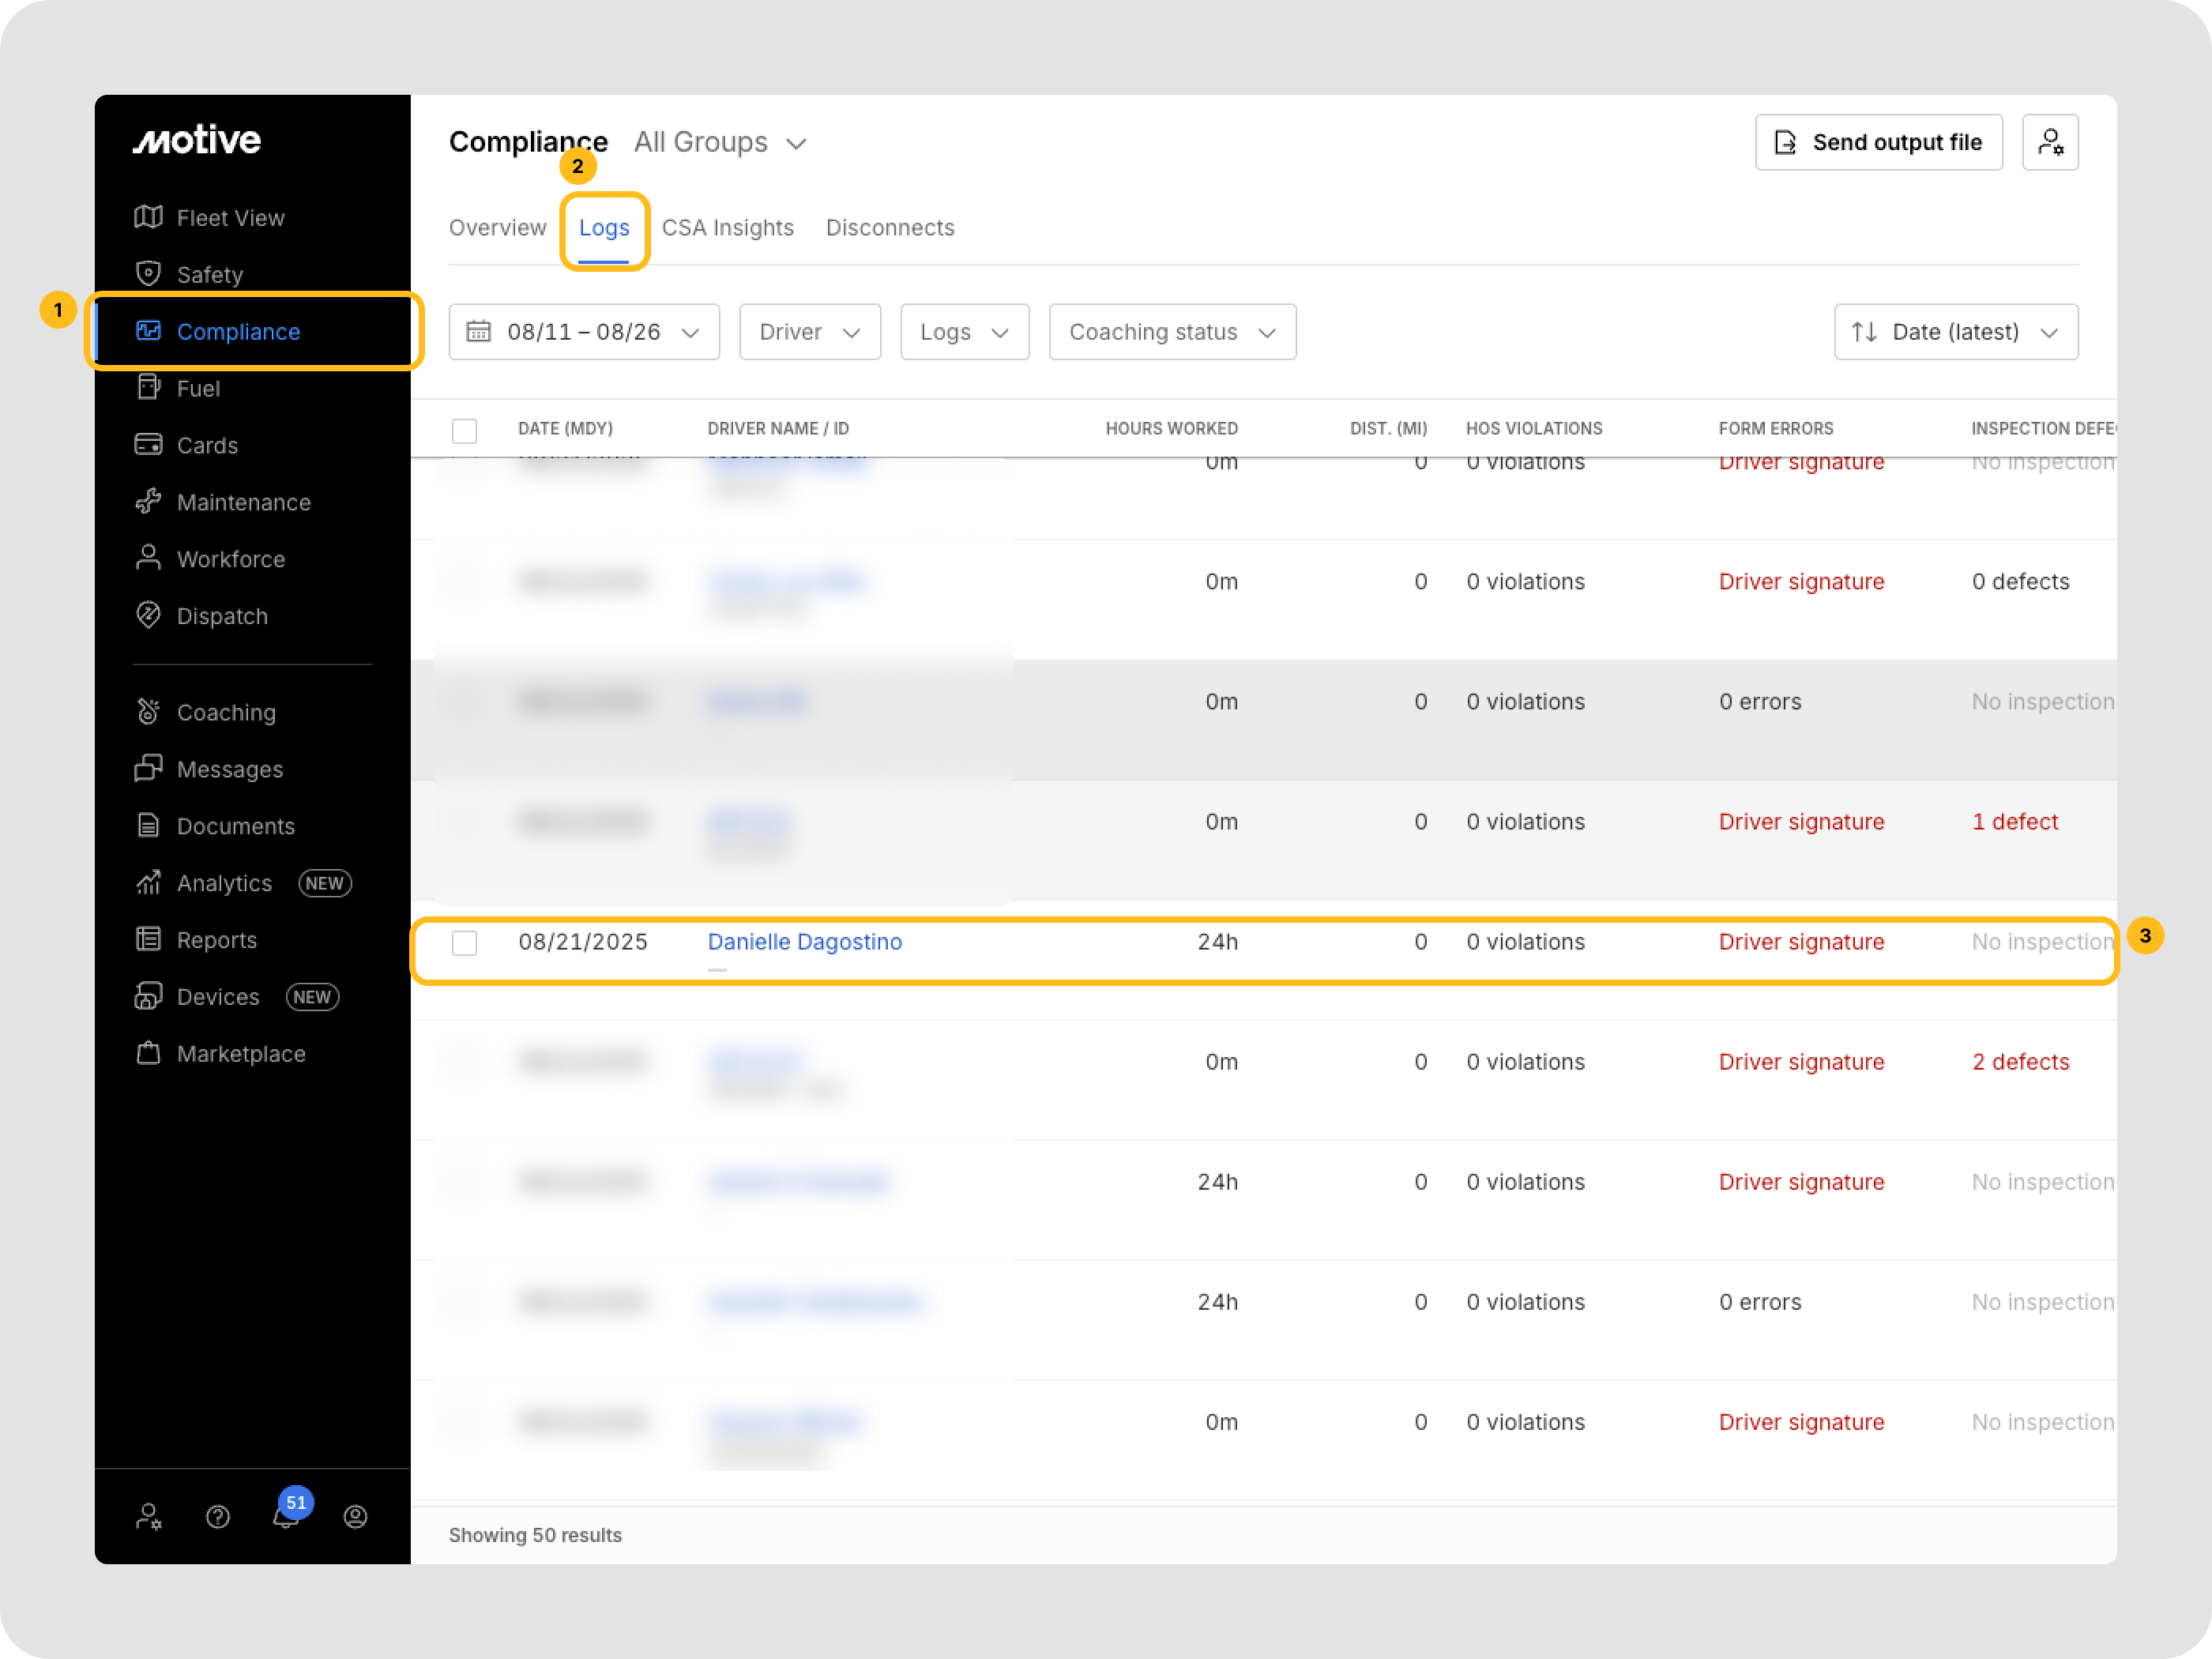Expand the date range 08/11 – 08/26 dropdown
Screen dimensions: 2212x1659
click(584, 332)
